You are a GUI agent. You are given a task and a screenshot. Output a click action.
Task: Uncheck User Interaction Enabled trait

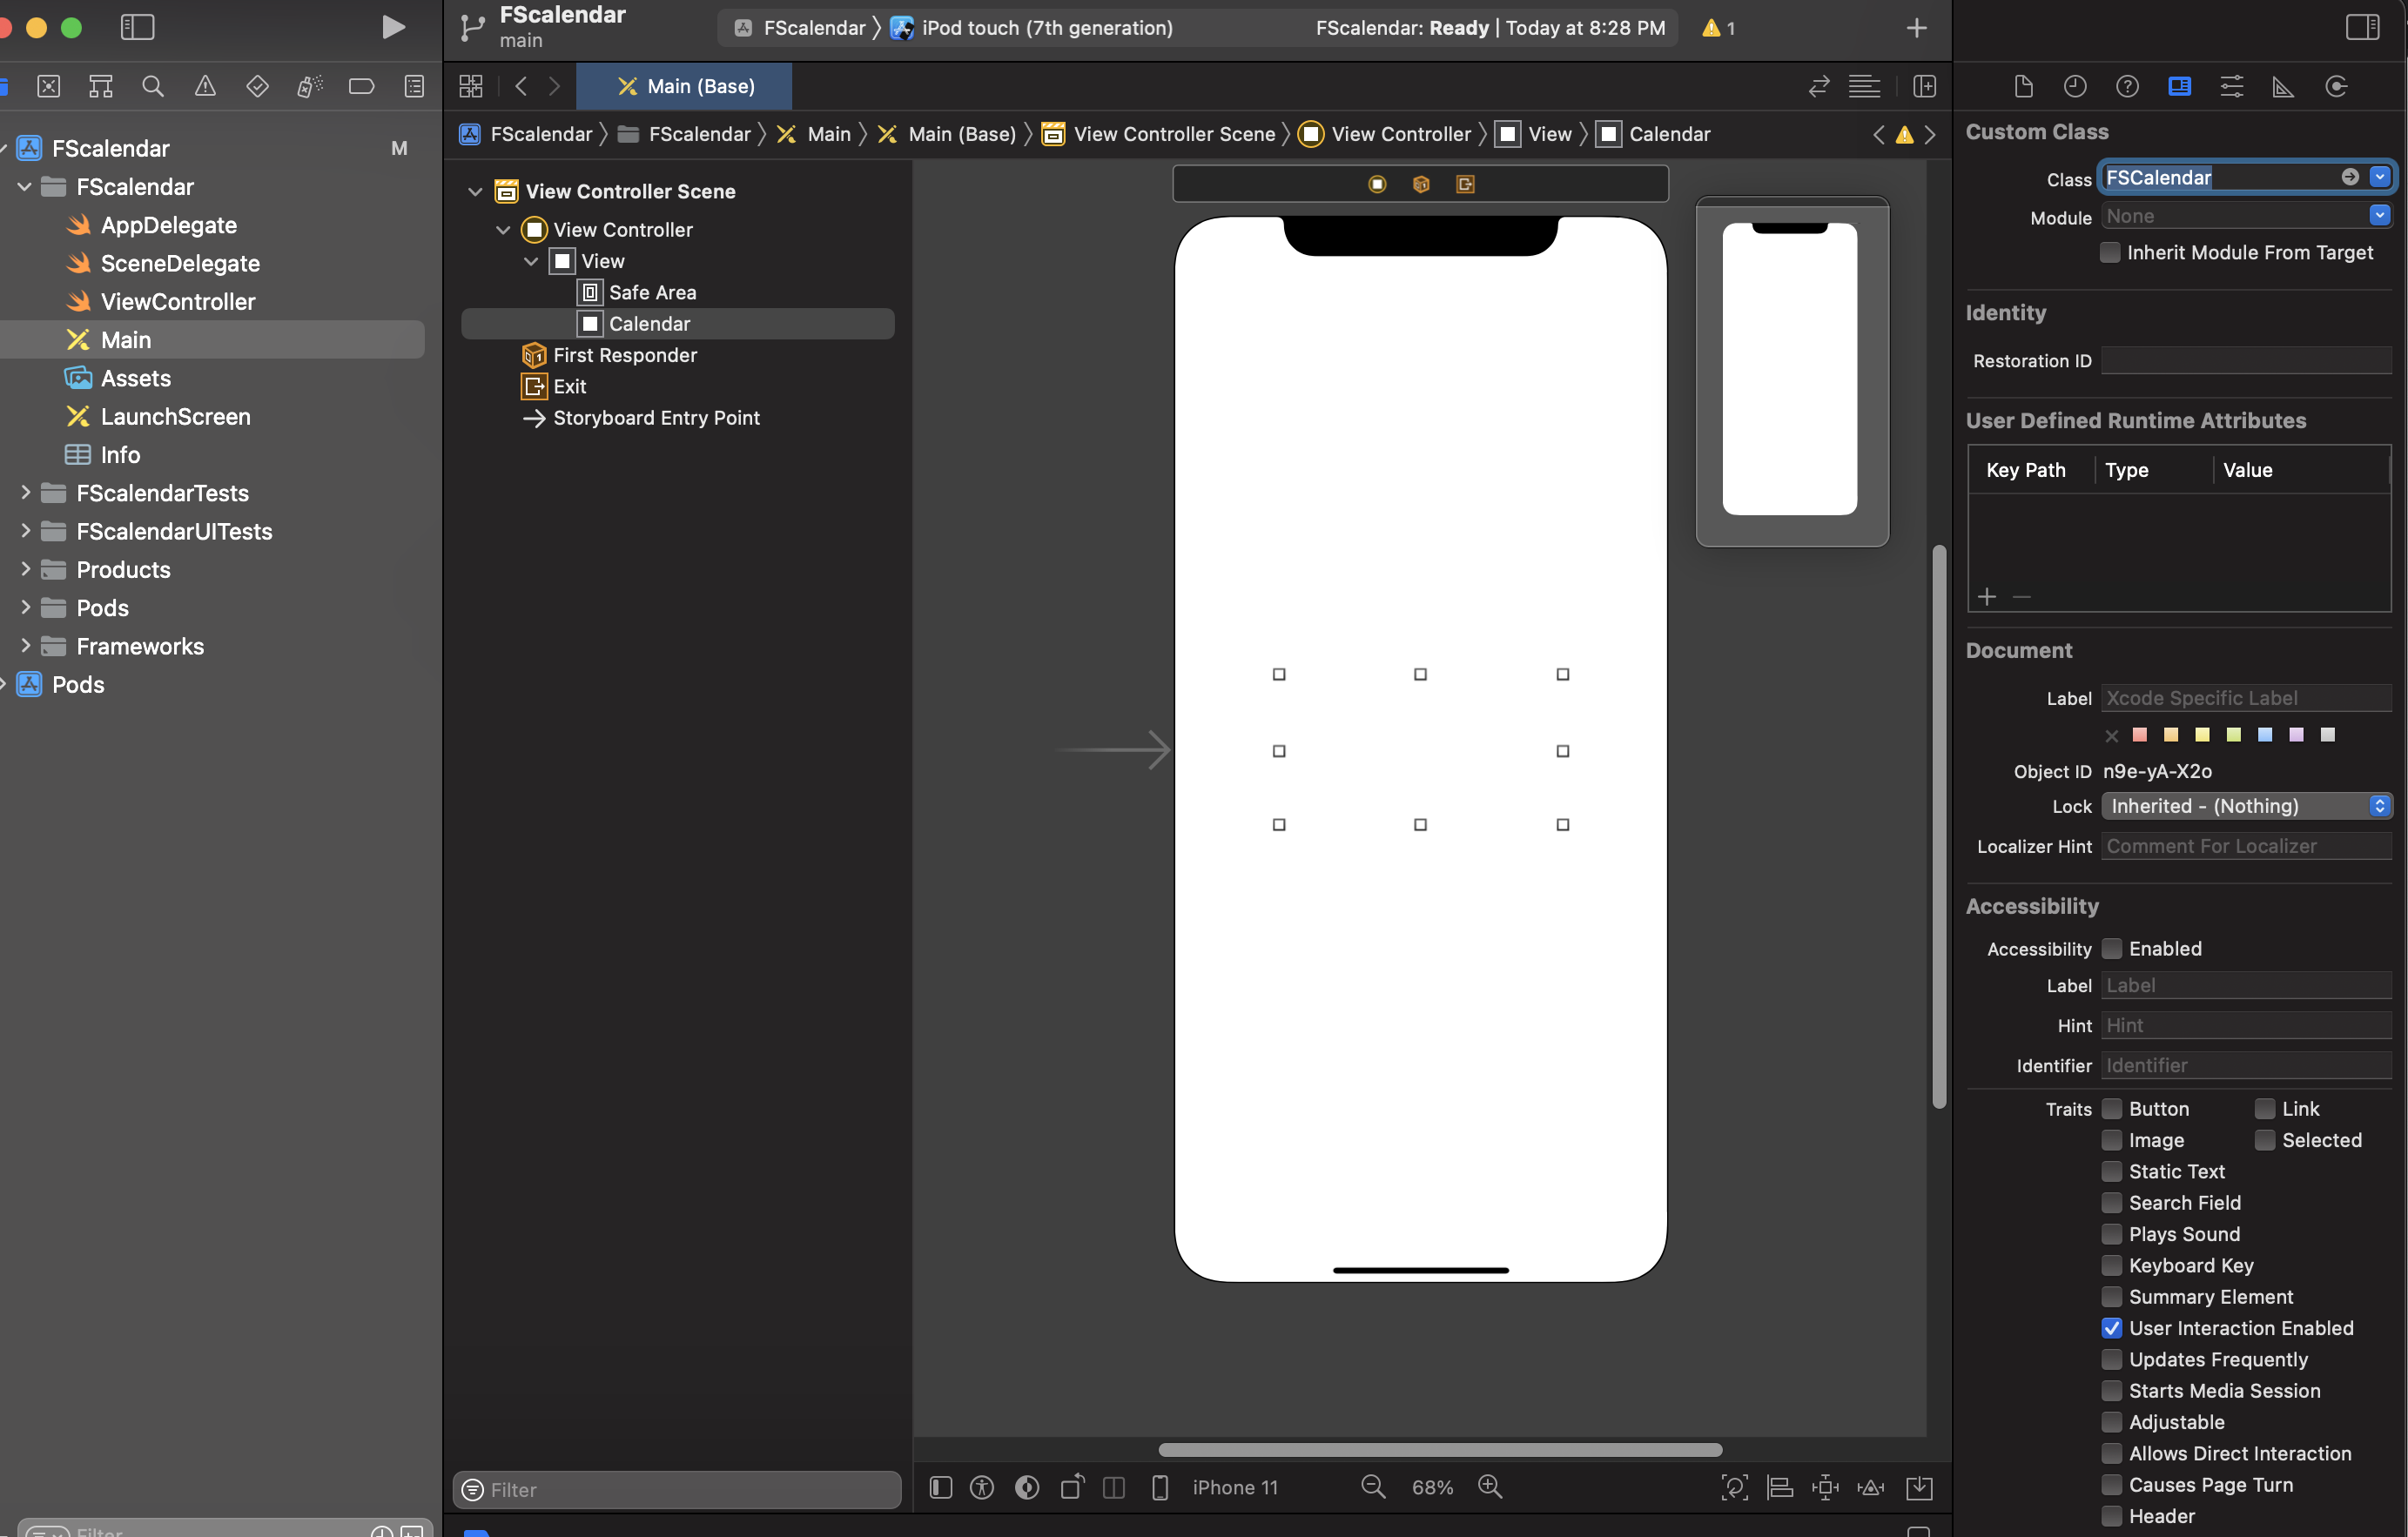click(2111, 1328)
